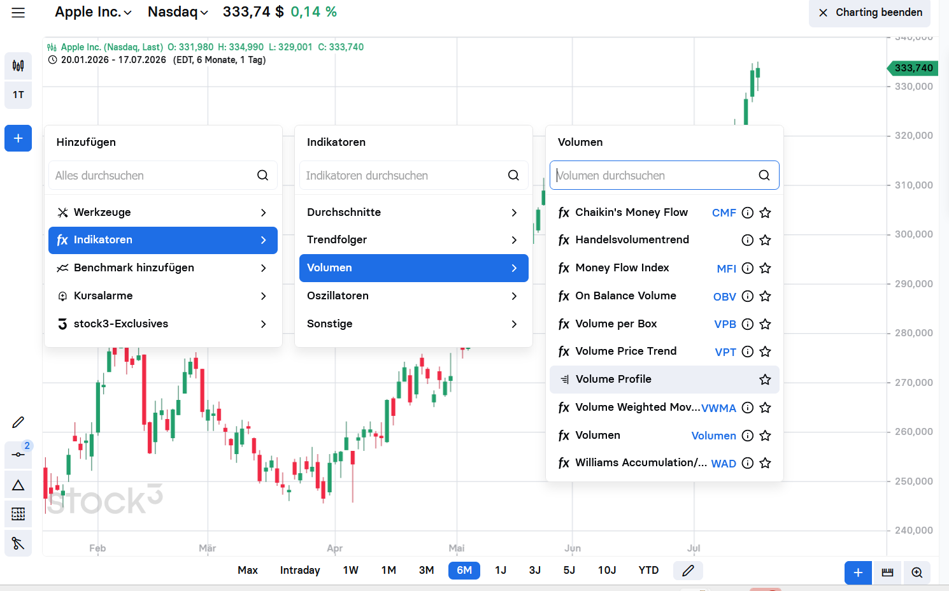949x591 pixels.
Task: Click Charting beenden button
Action: 872,13
